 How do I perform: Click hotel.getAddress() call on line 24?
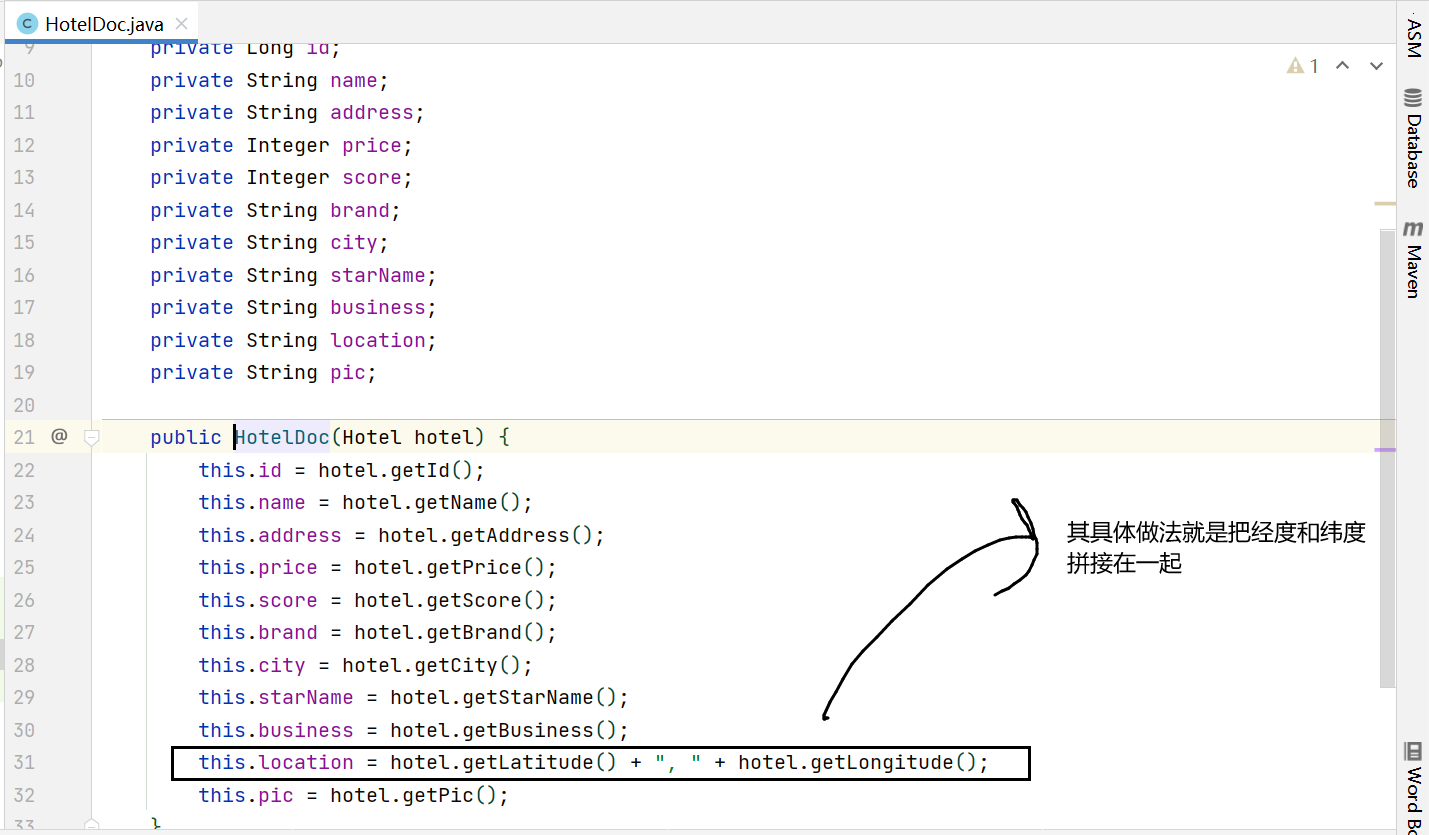pyautogui.click(x=486, y=535)
